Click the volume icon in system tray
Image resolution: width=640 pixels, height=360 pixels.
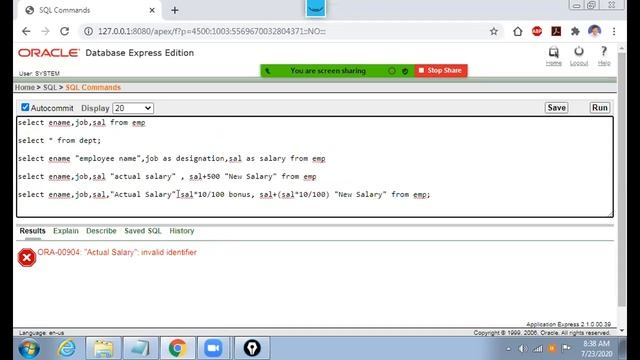(522, 349)
